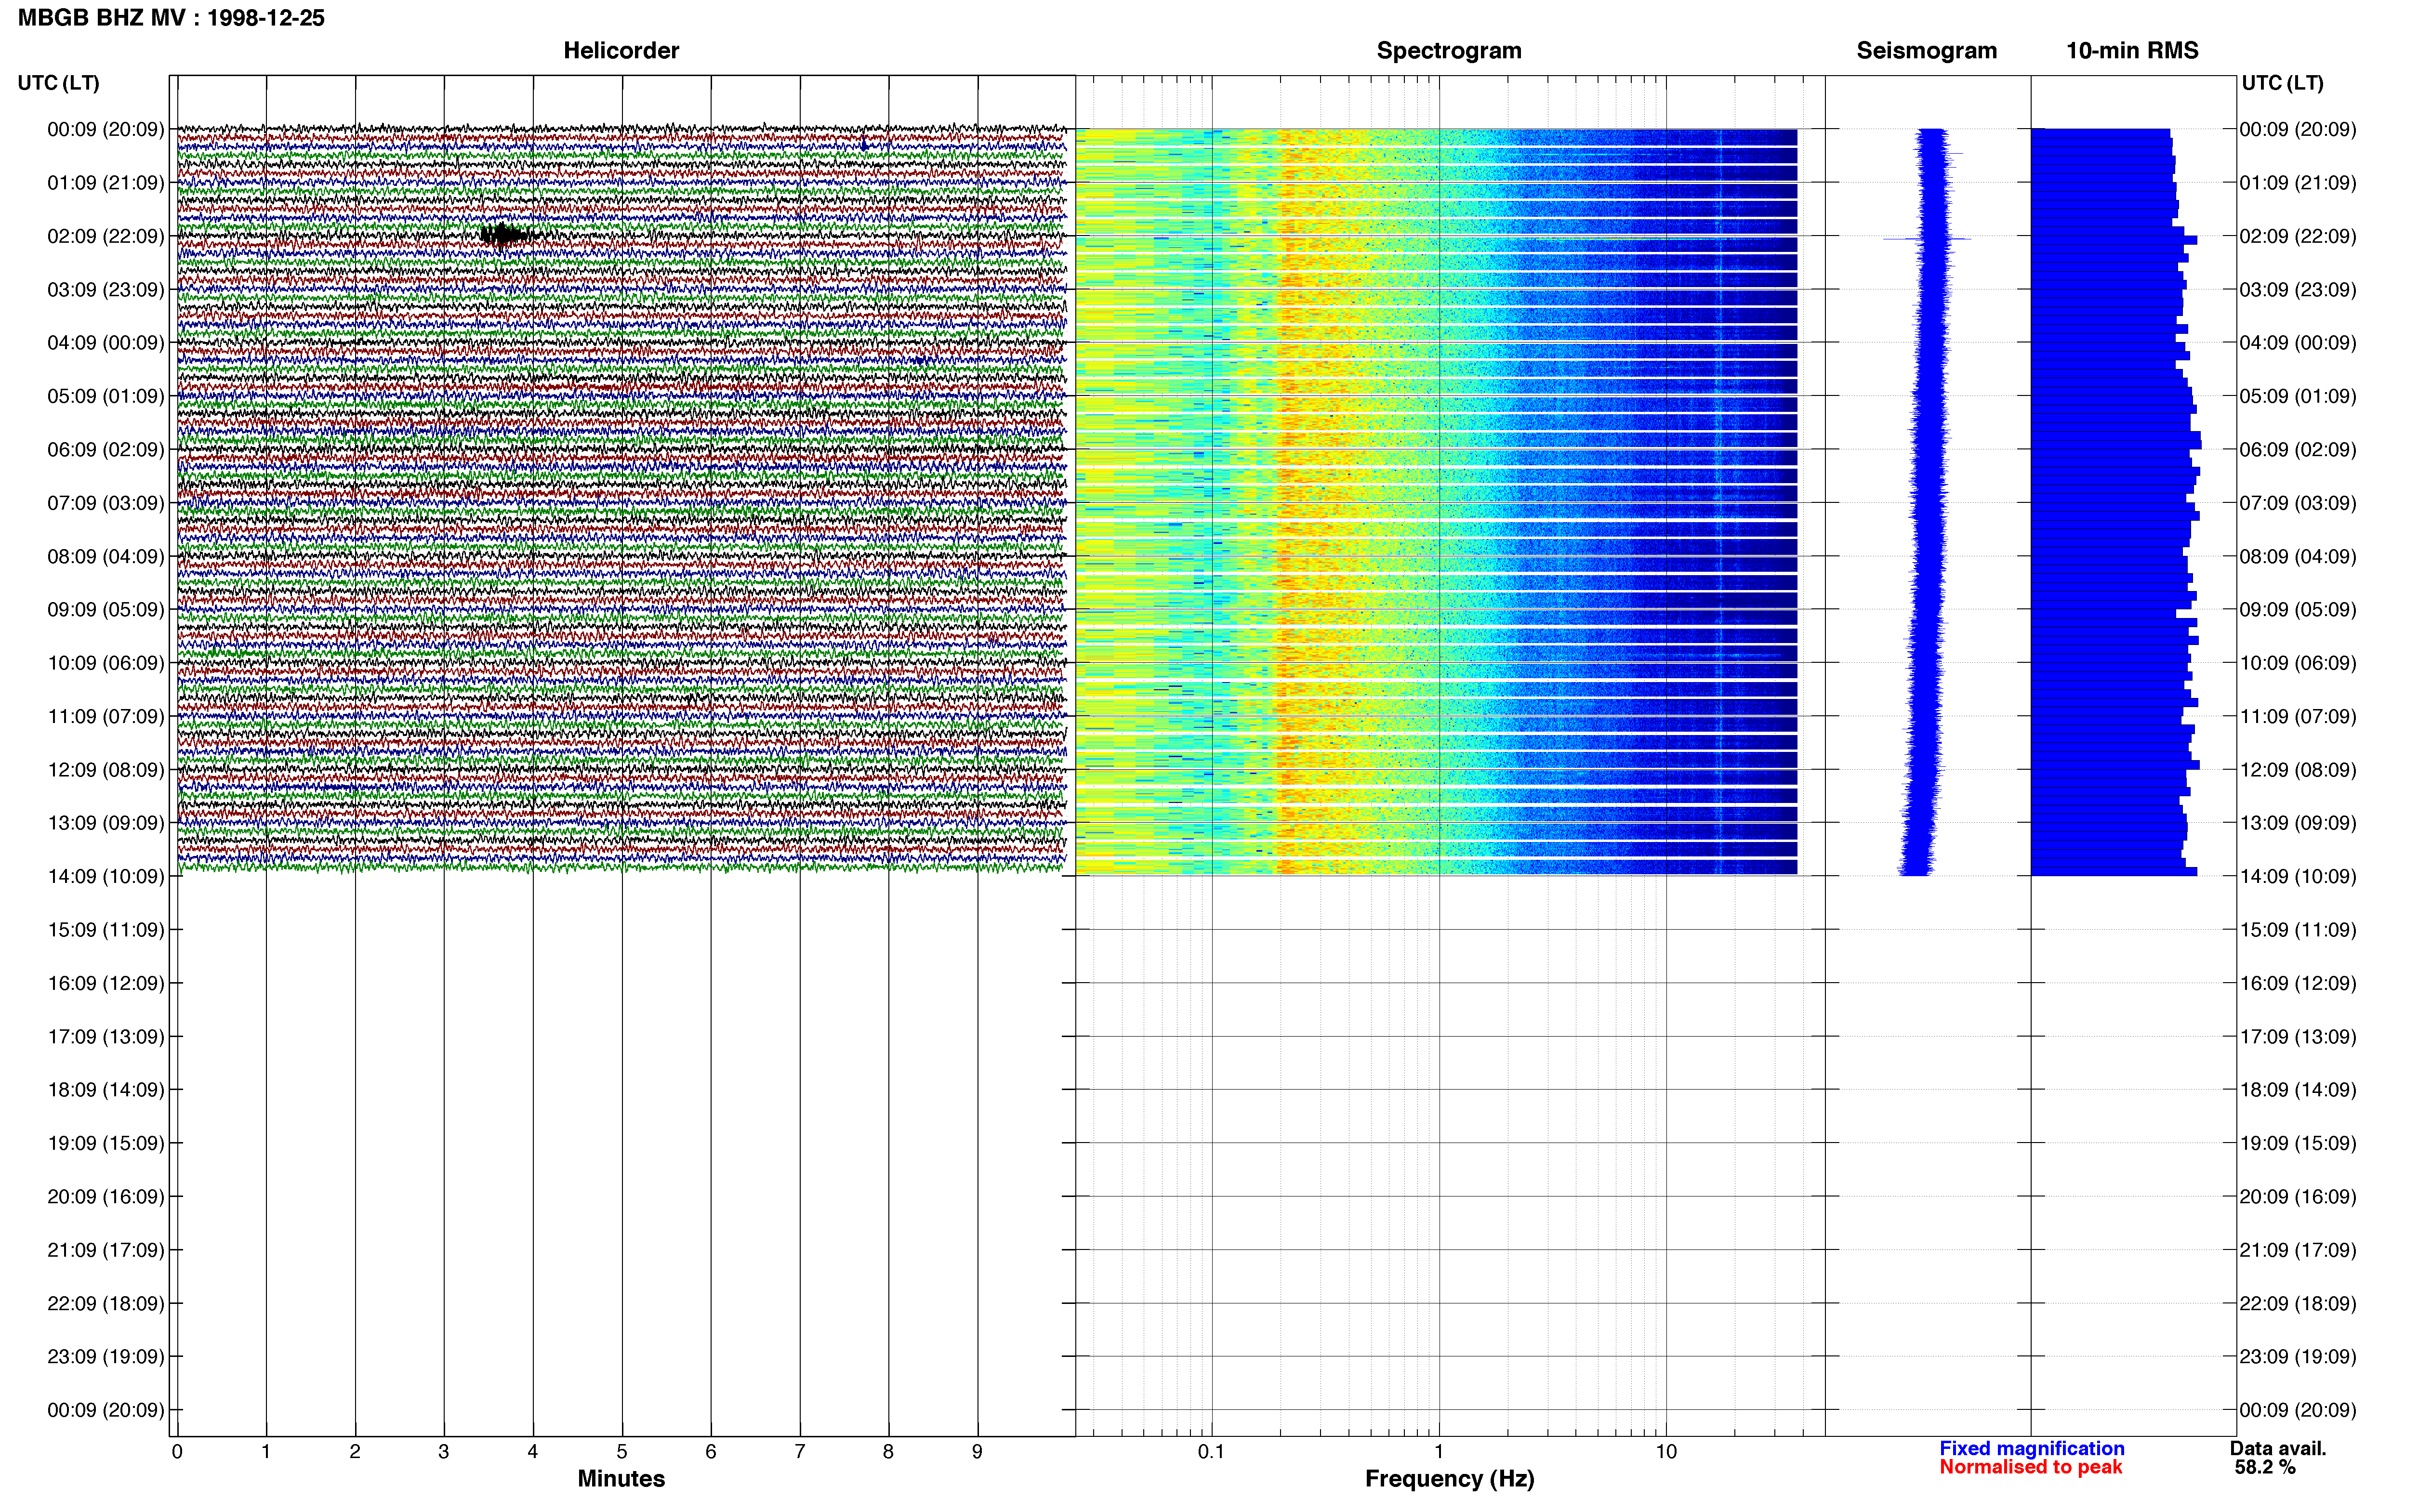Click left time label 19:09 (15:09)

(106, 1143)
